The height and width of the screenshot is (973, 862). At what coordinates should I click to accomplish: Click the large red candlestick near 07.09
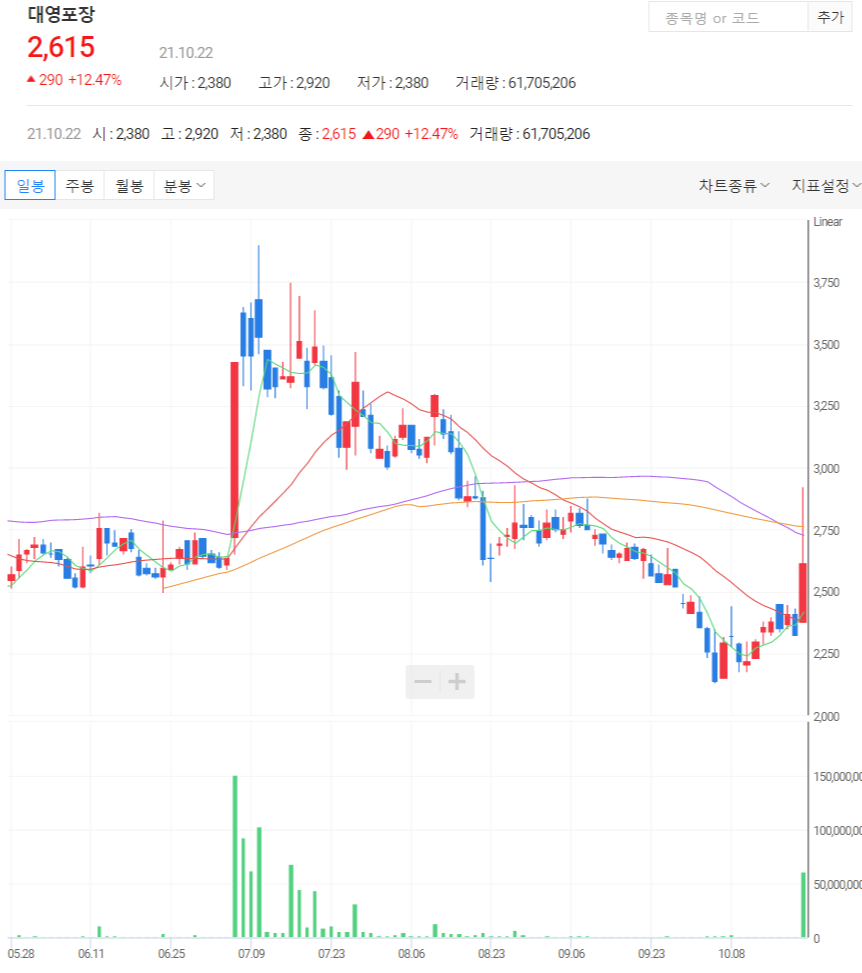click(x=235, y=449)
